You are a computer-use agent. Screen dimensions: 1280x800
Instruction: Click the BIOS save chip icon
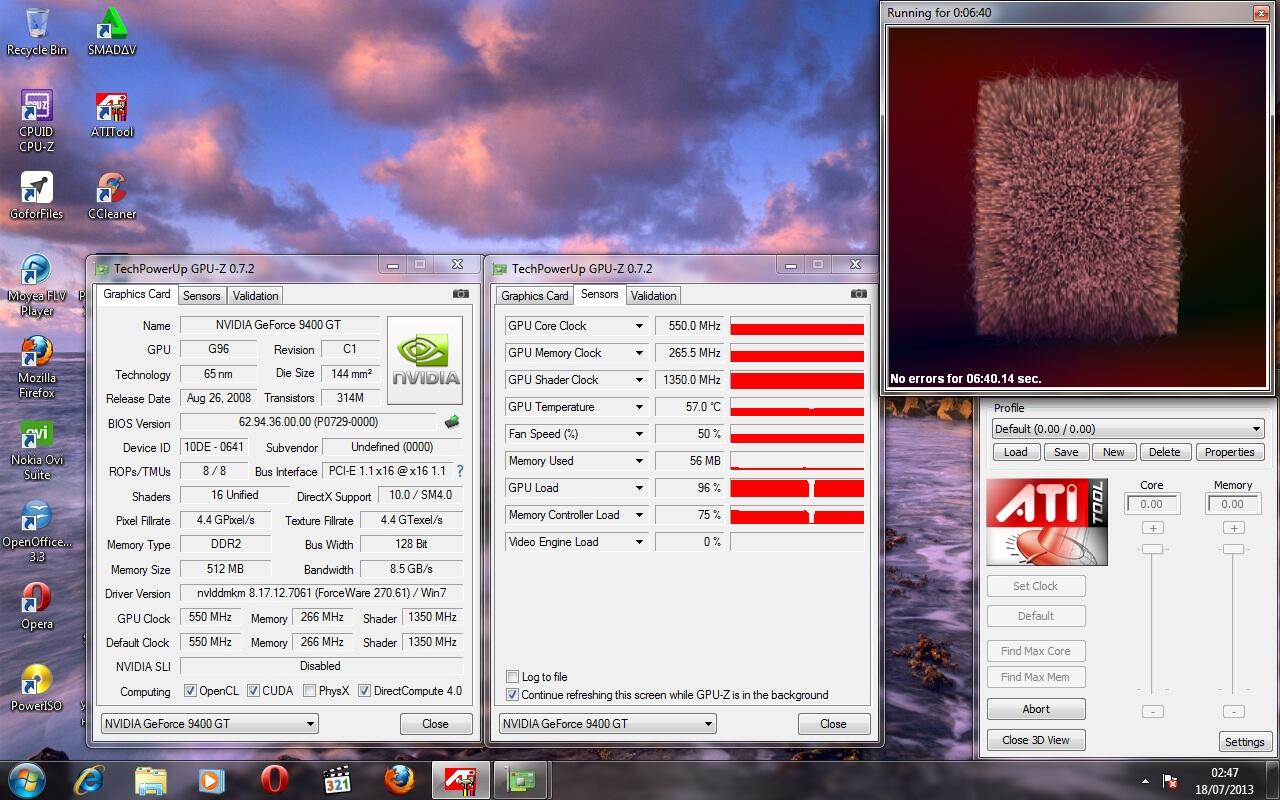(452, 422)
